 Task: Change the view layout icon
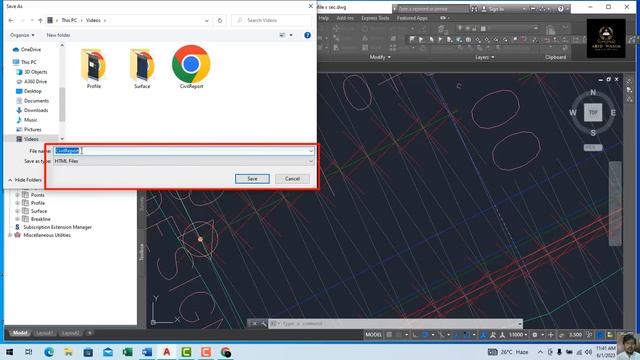click(282, 36)
